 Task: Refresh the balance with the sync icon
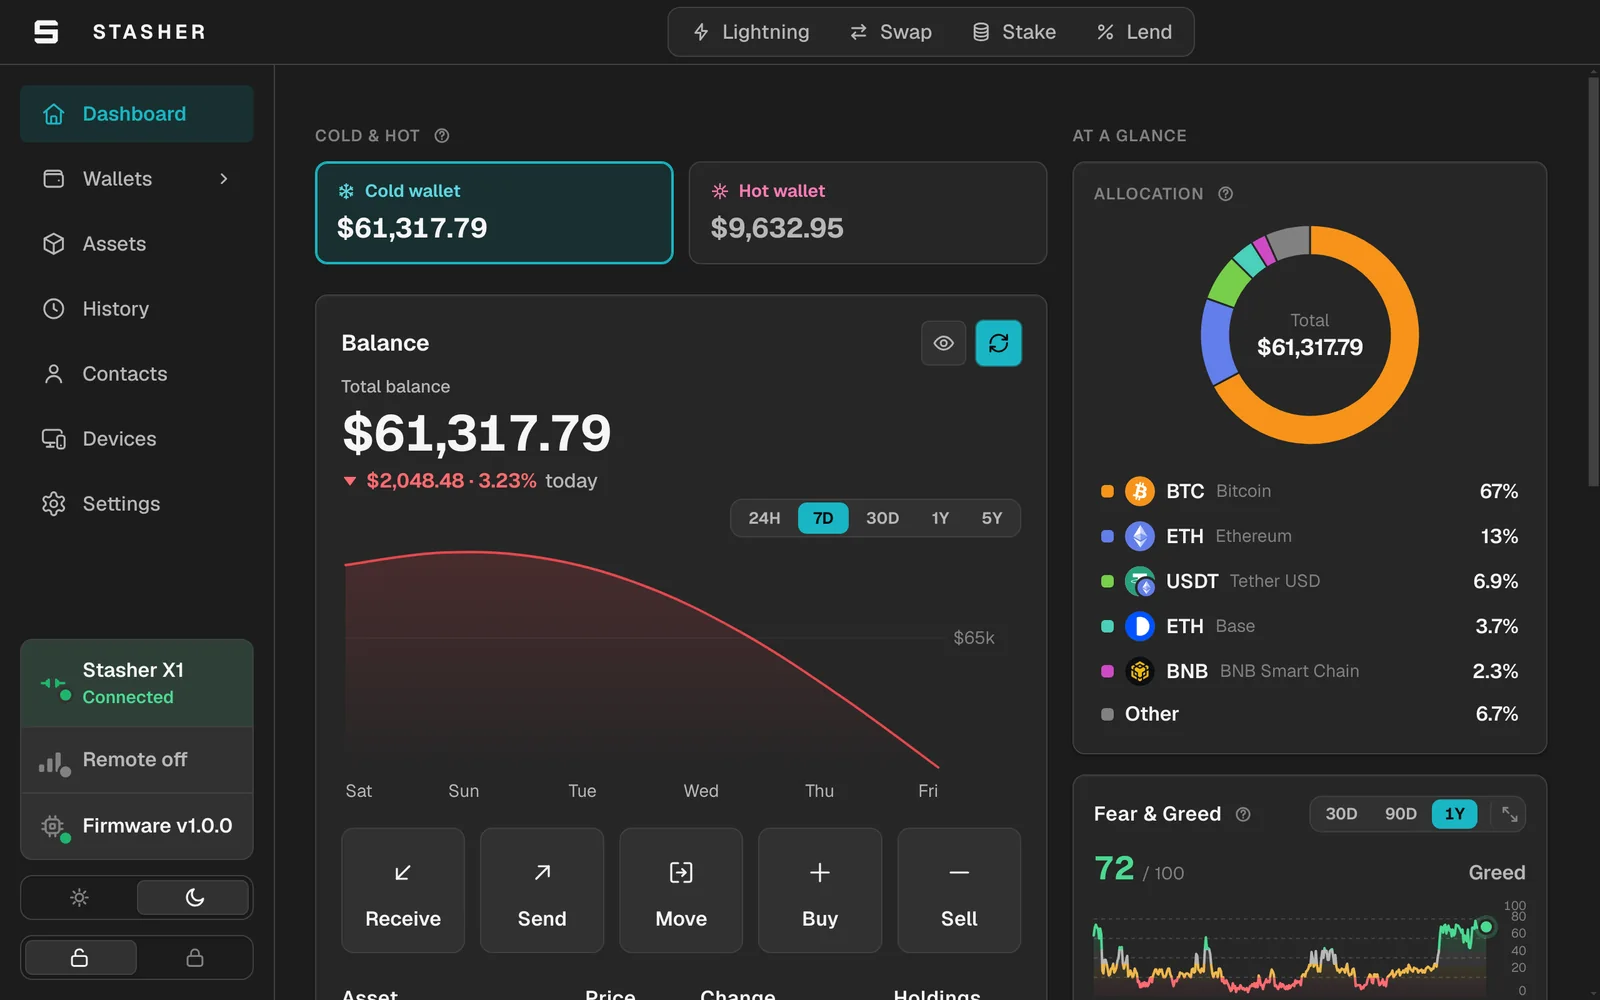(998, 343)
